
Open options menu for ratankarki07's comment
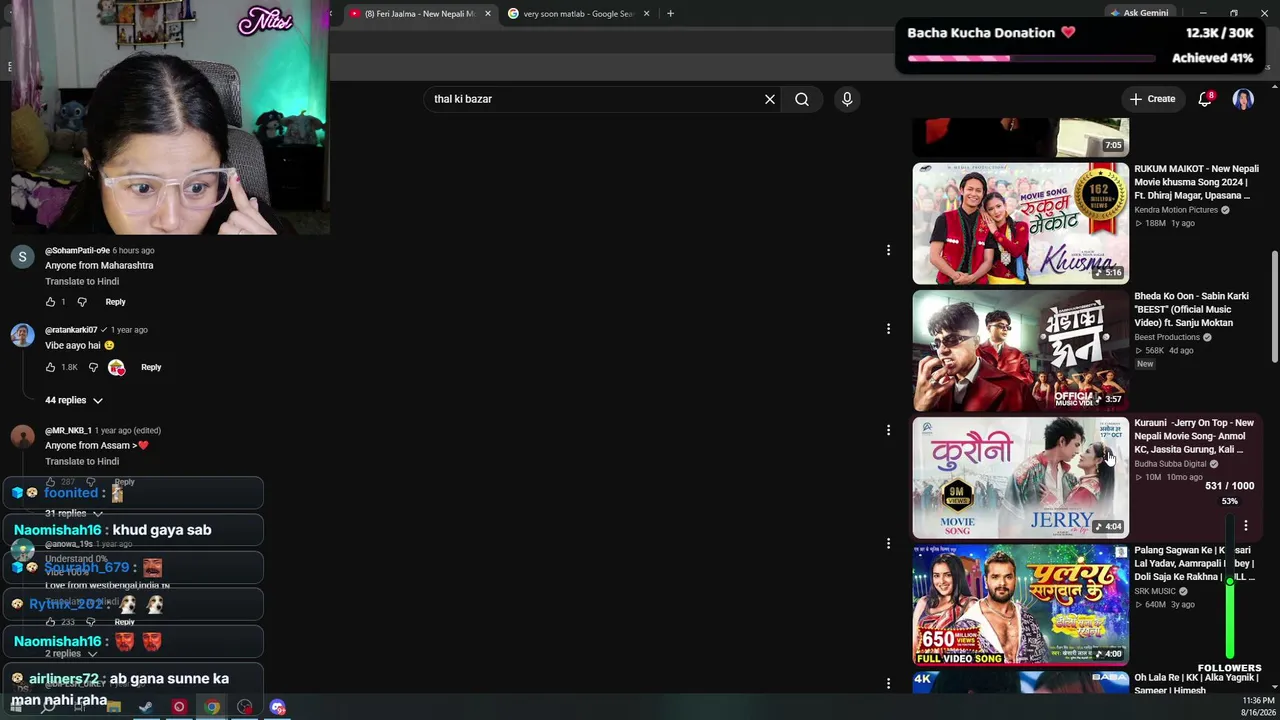[x=888, y=328]
